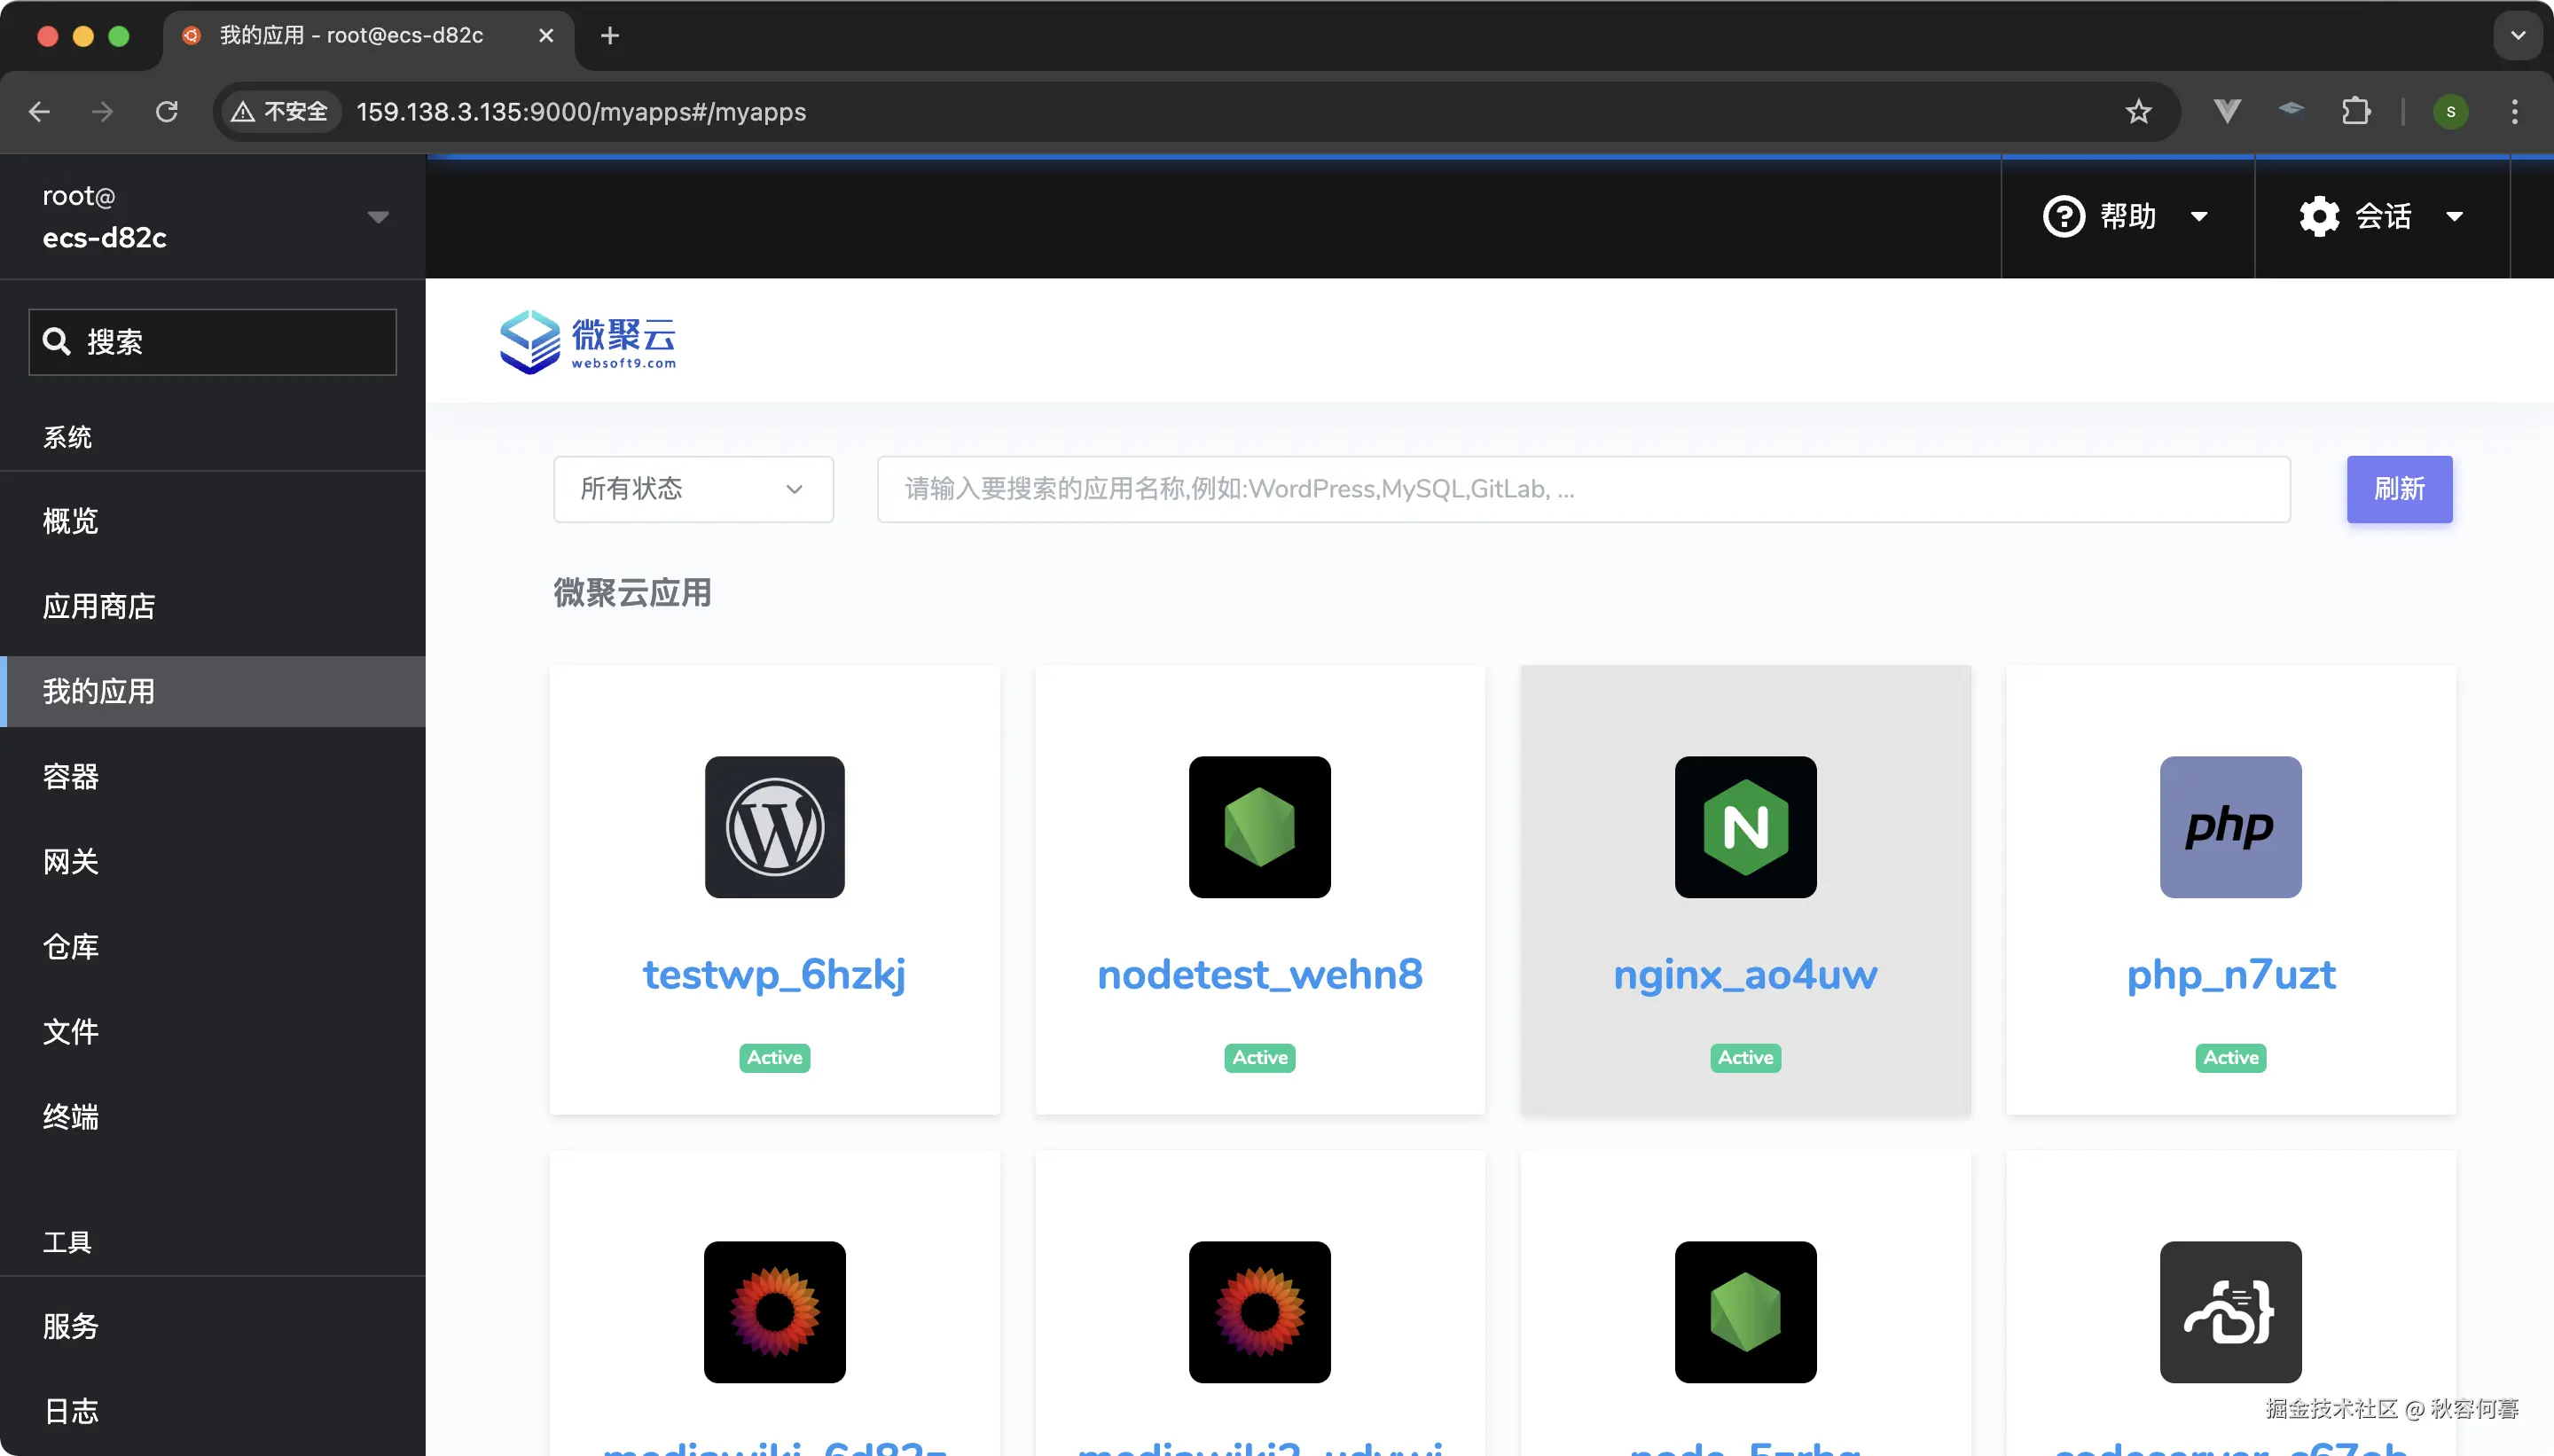Open the testwp_6hzkj application link
The image size is (2554, 1456).
point(775,975)
